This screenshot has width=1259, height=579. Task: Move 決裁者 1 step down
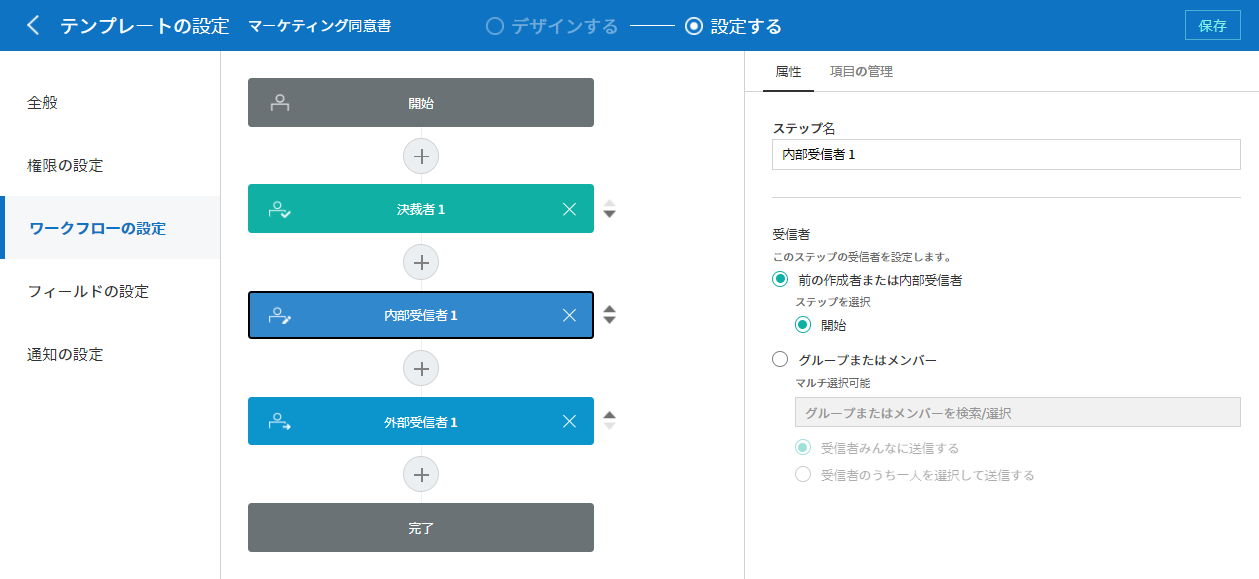[x=610, y=214]
